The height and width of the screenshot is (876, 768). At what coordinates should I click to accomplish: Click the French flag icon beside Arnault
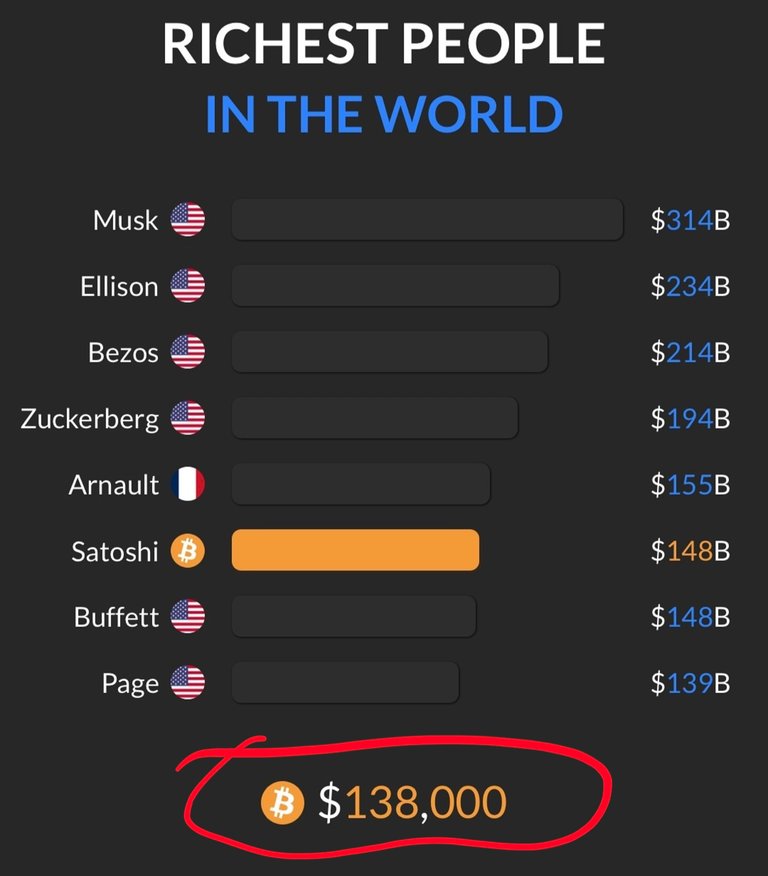pos(188,484)
